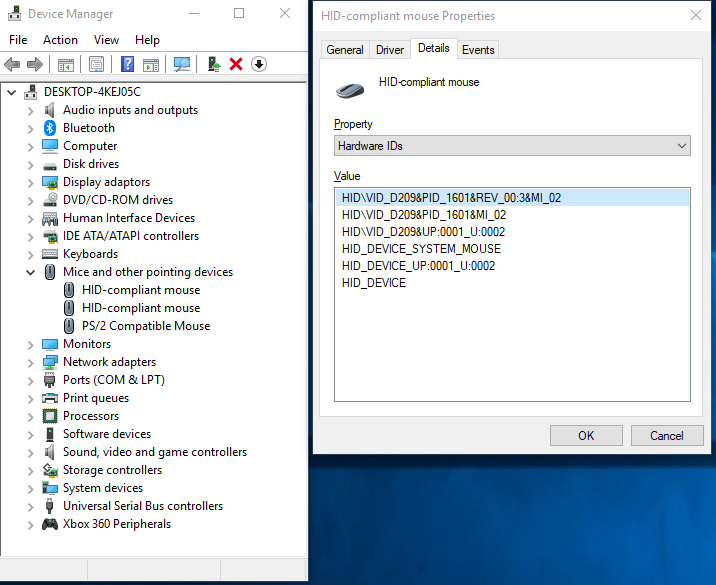Expand the Disk drives node

tap(31, 165)
